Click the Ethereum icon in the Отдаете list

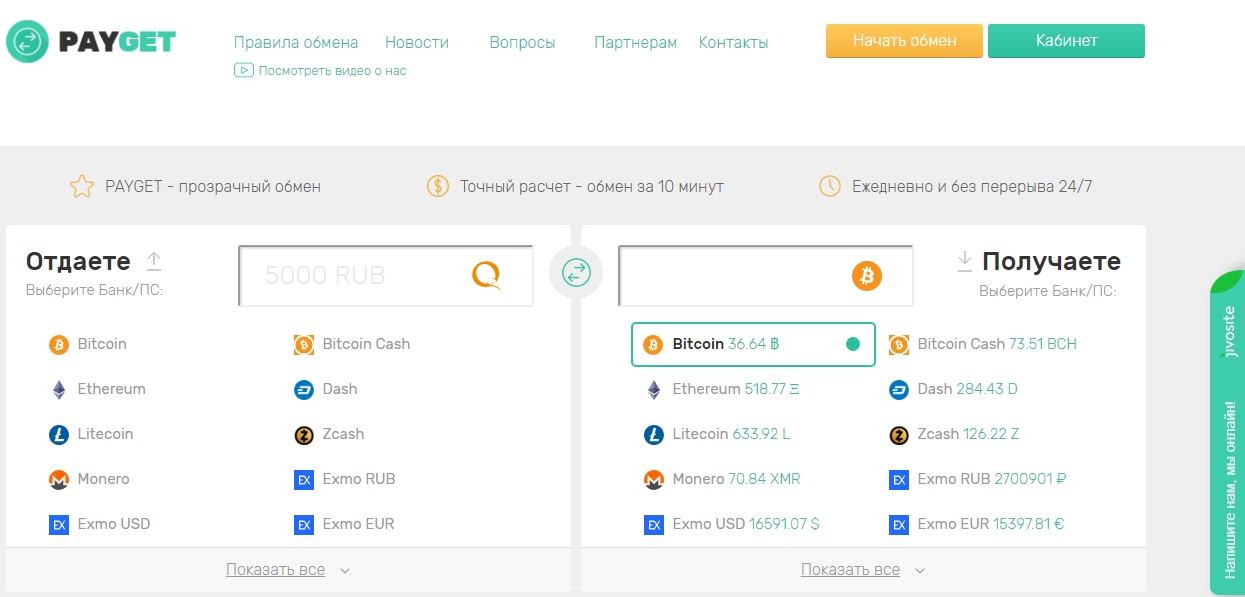point(59,389)
